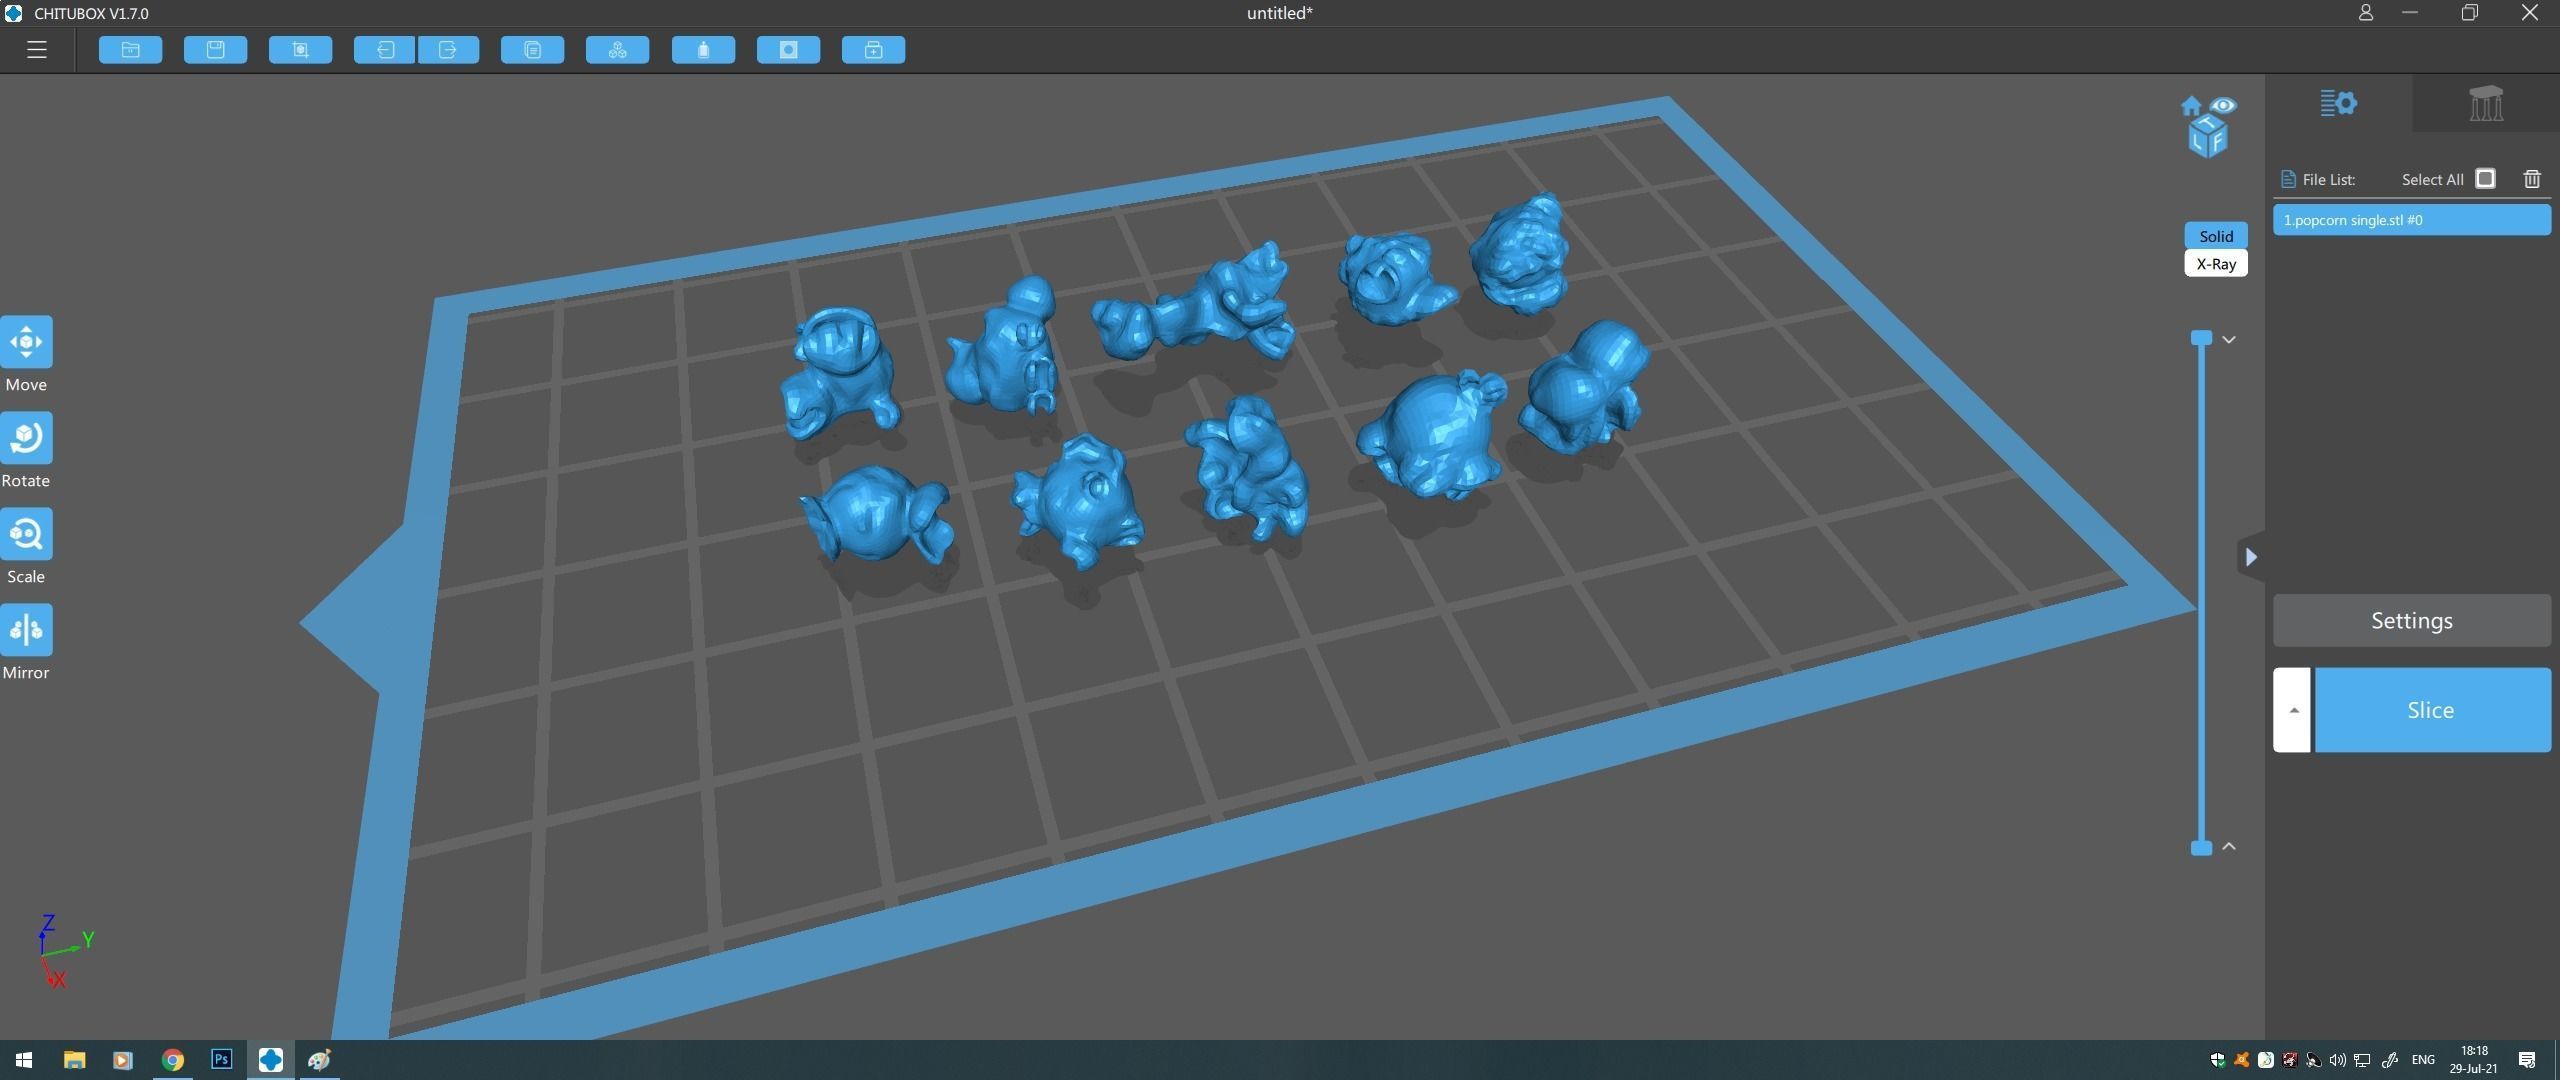Click the Redo toolbar icon
Image resolution: width=2560 pixels, height=1080 pixels.
click(x=448, y=50)
